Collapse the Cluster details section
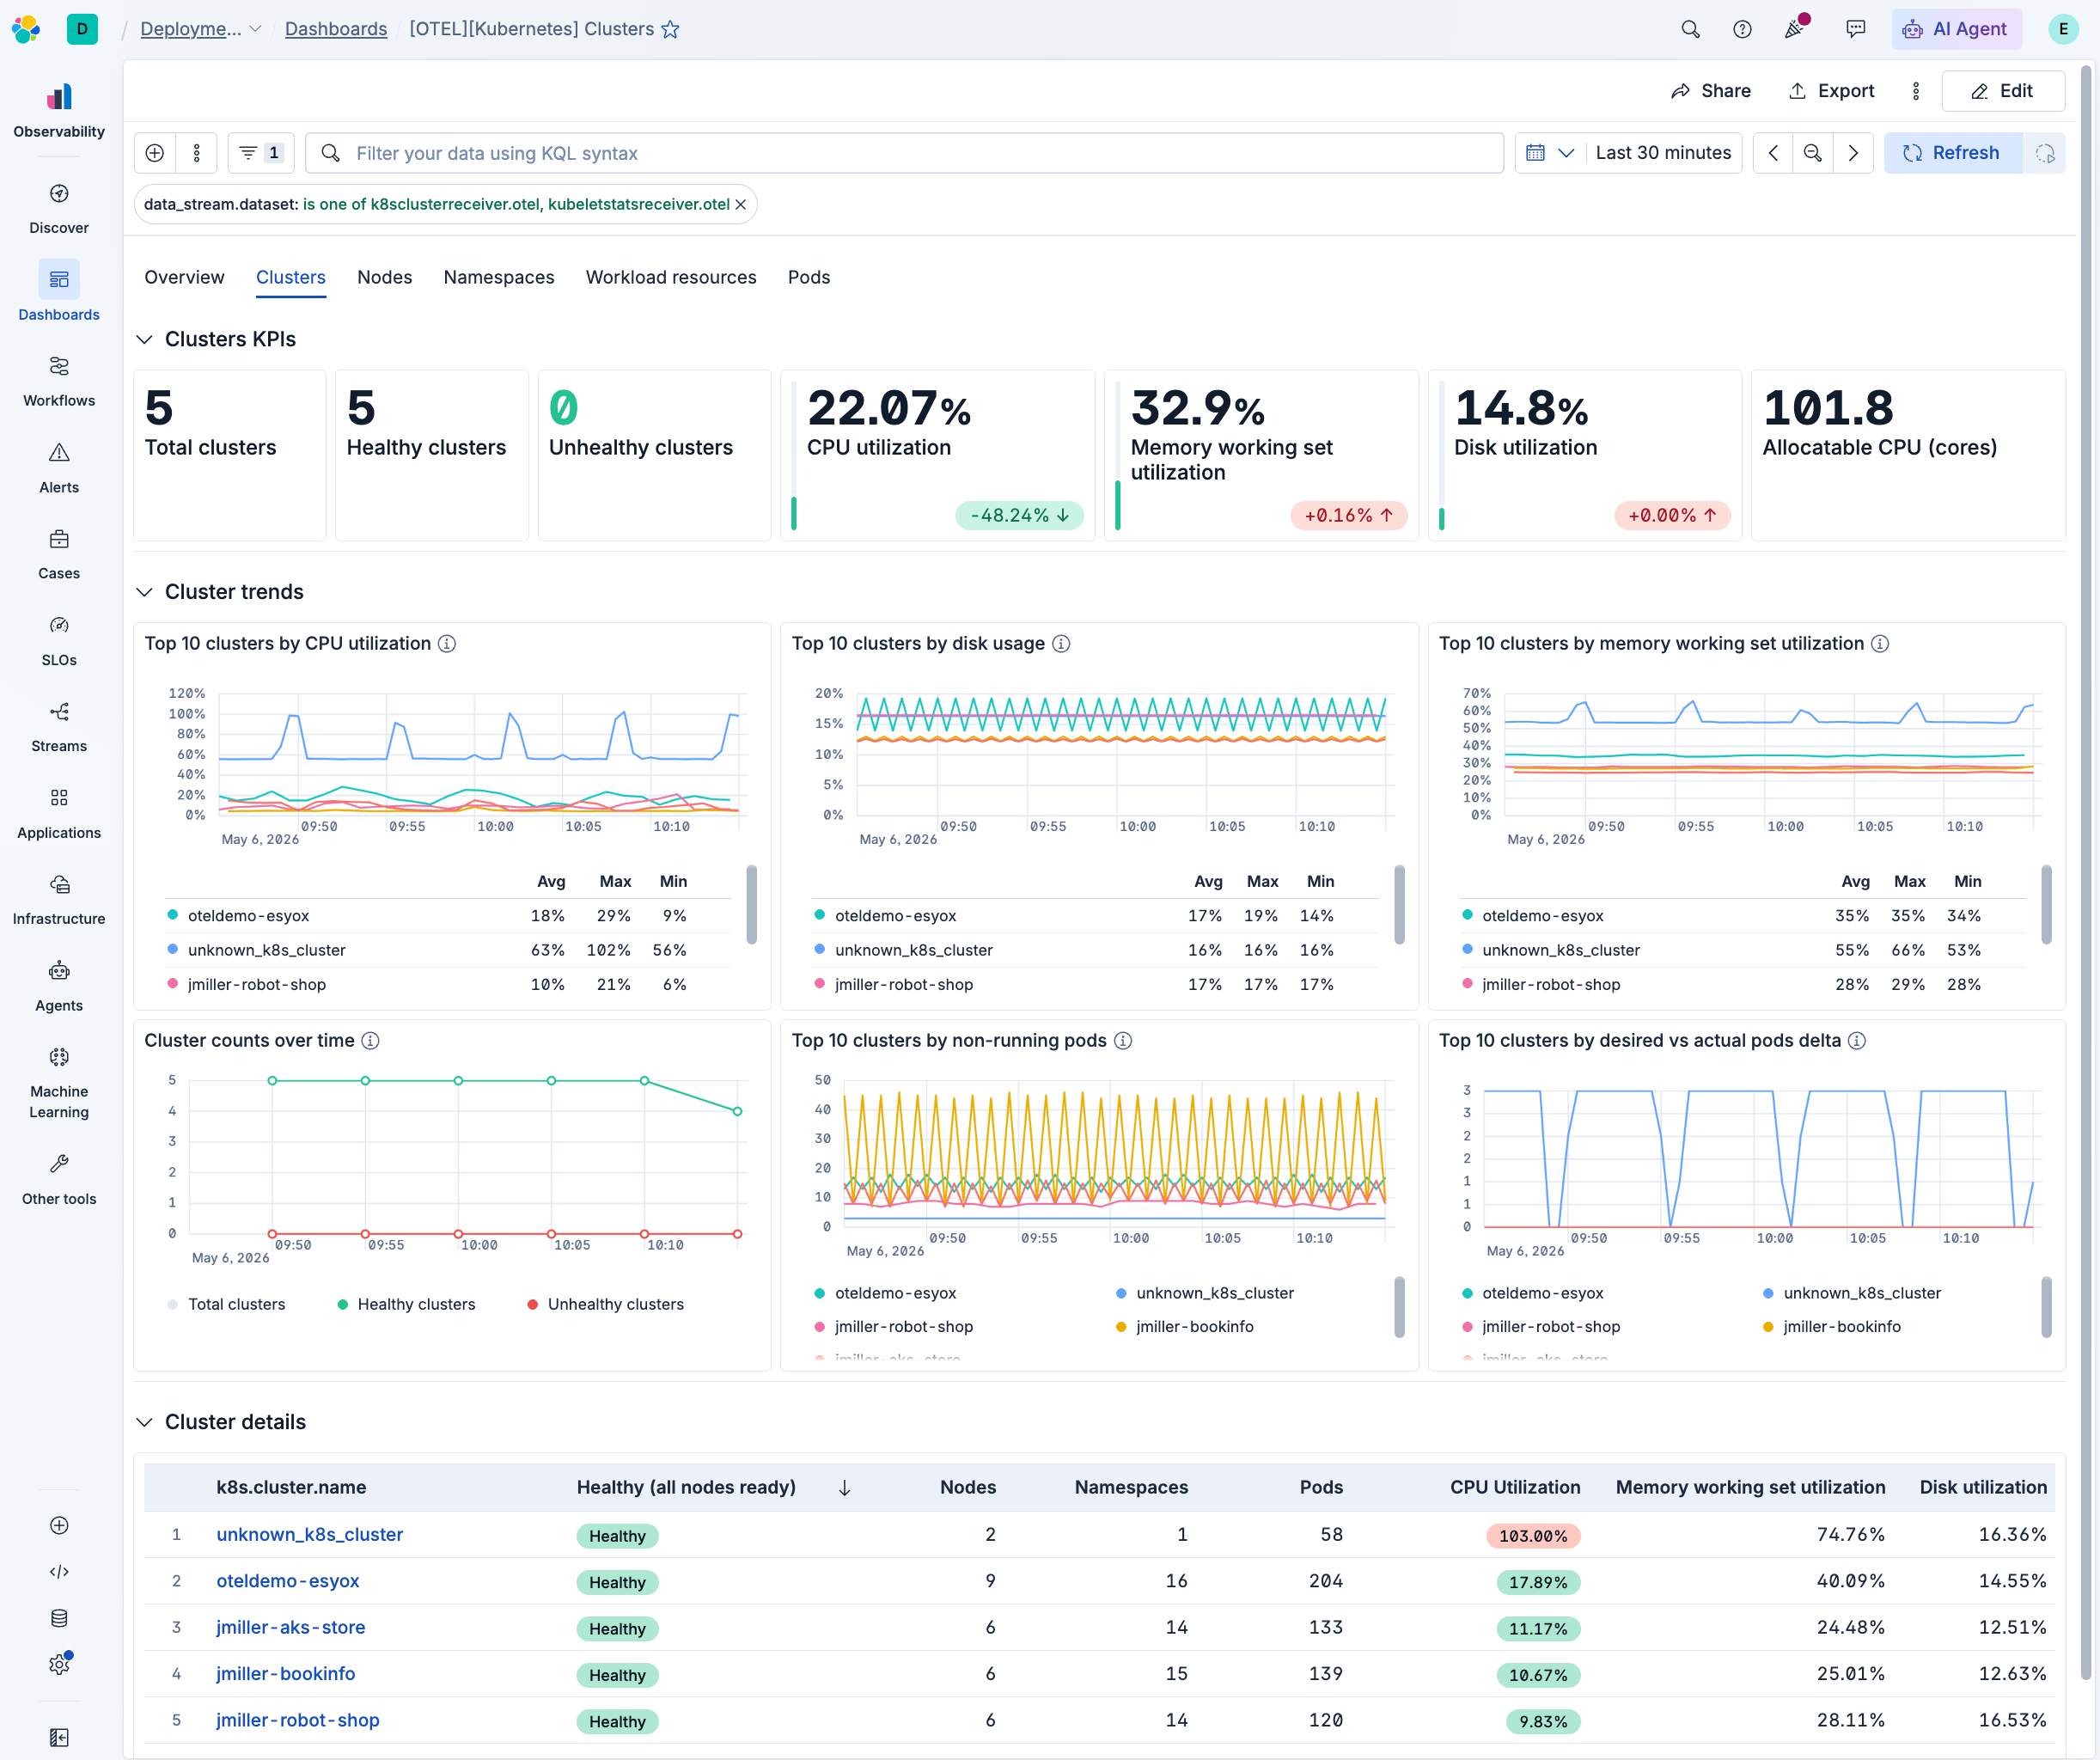Image resolution: width=2100 pixels, height=1760 pixels. click(x=145, y=1422)
